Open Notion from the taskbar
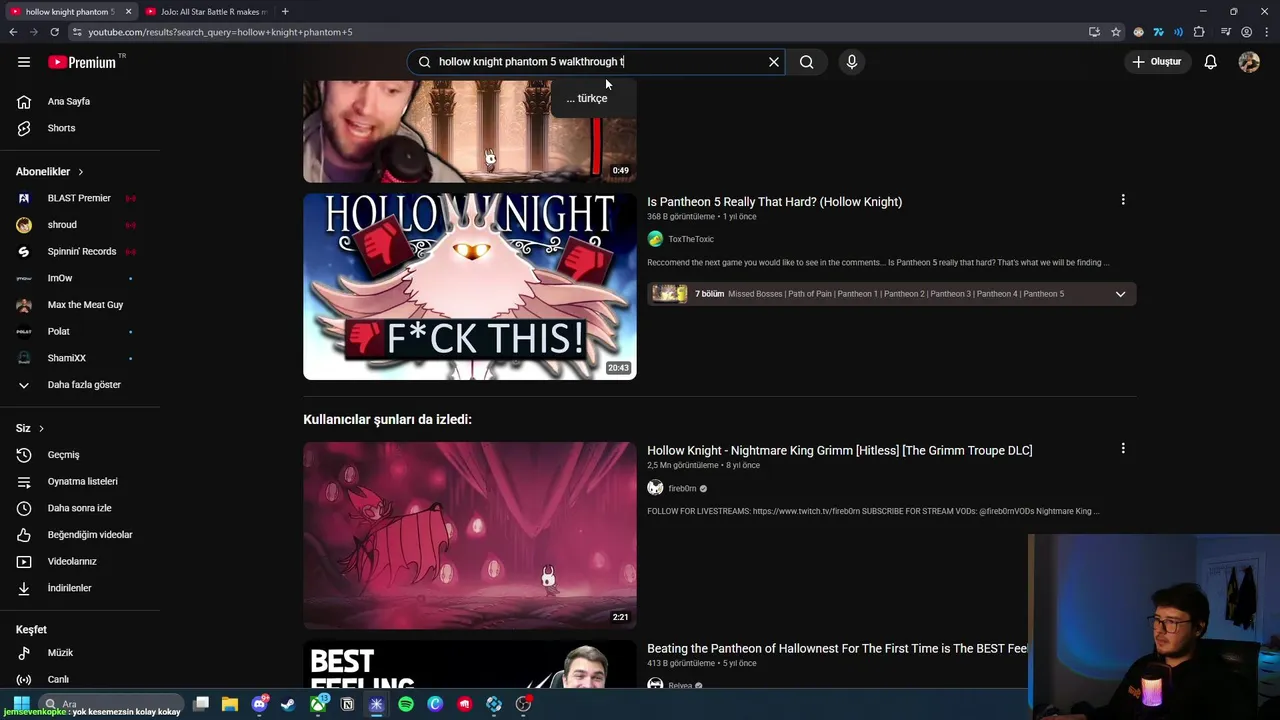1280x720 pixels. pos(347,704)
